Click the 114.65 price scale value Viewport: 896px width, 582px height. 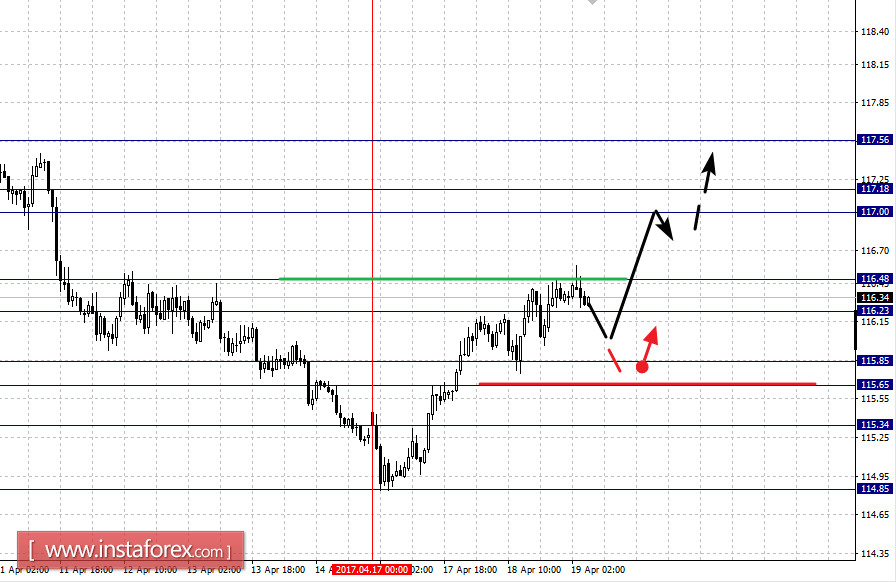tap(875, 515)
